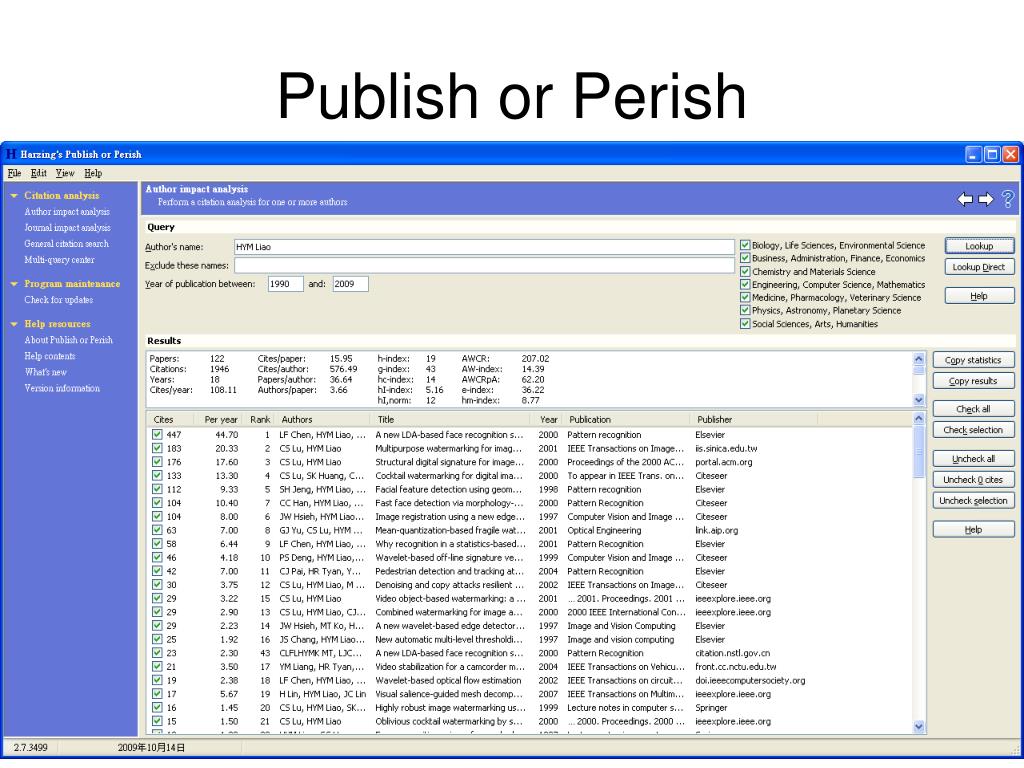Click Copy statistics button
This screenshot has height=768, width=1024.
(973, 360)
